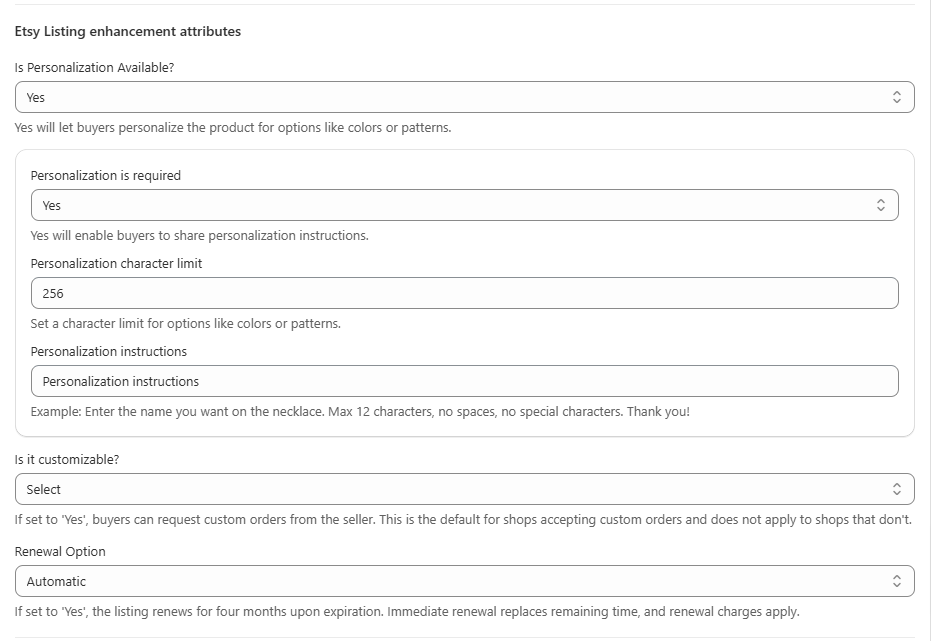Click the Etsy Listing enhancement attributes heading
Screen dimensions: 931x641
[x=128, y=31]
